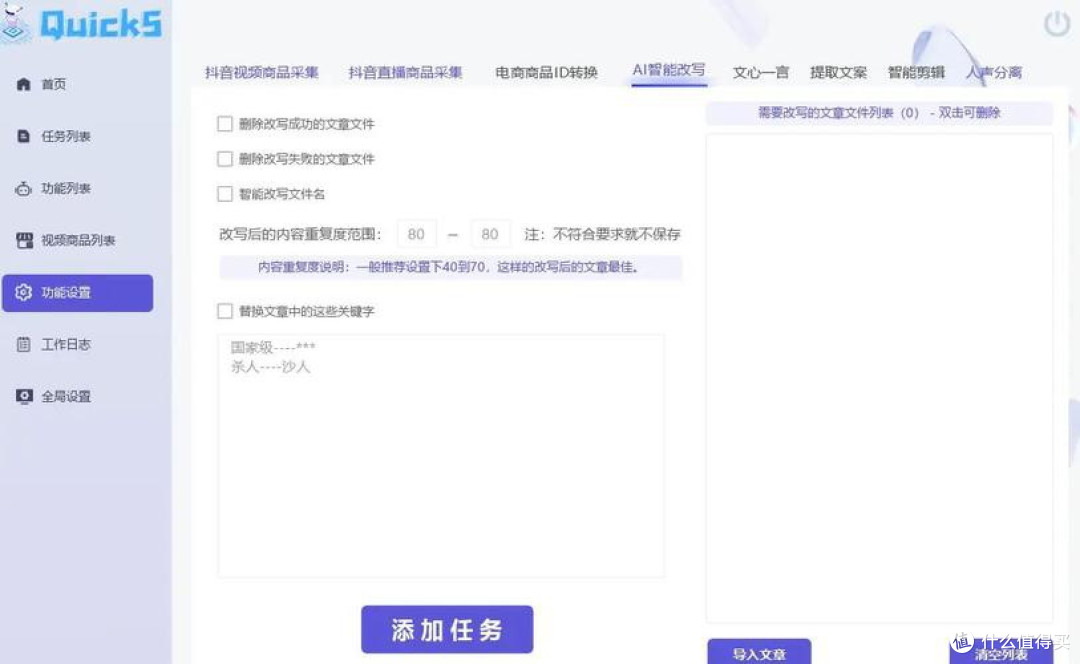
Task: Switch to 智能剪辑 tab
Action: point(916,72)
